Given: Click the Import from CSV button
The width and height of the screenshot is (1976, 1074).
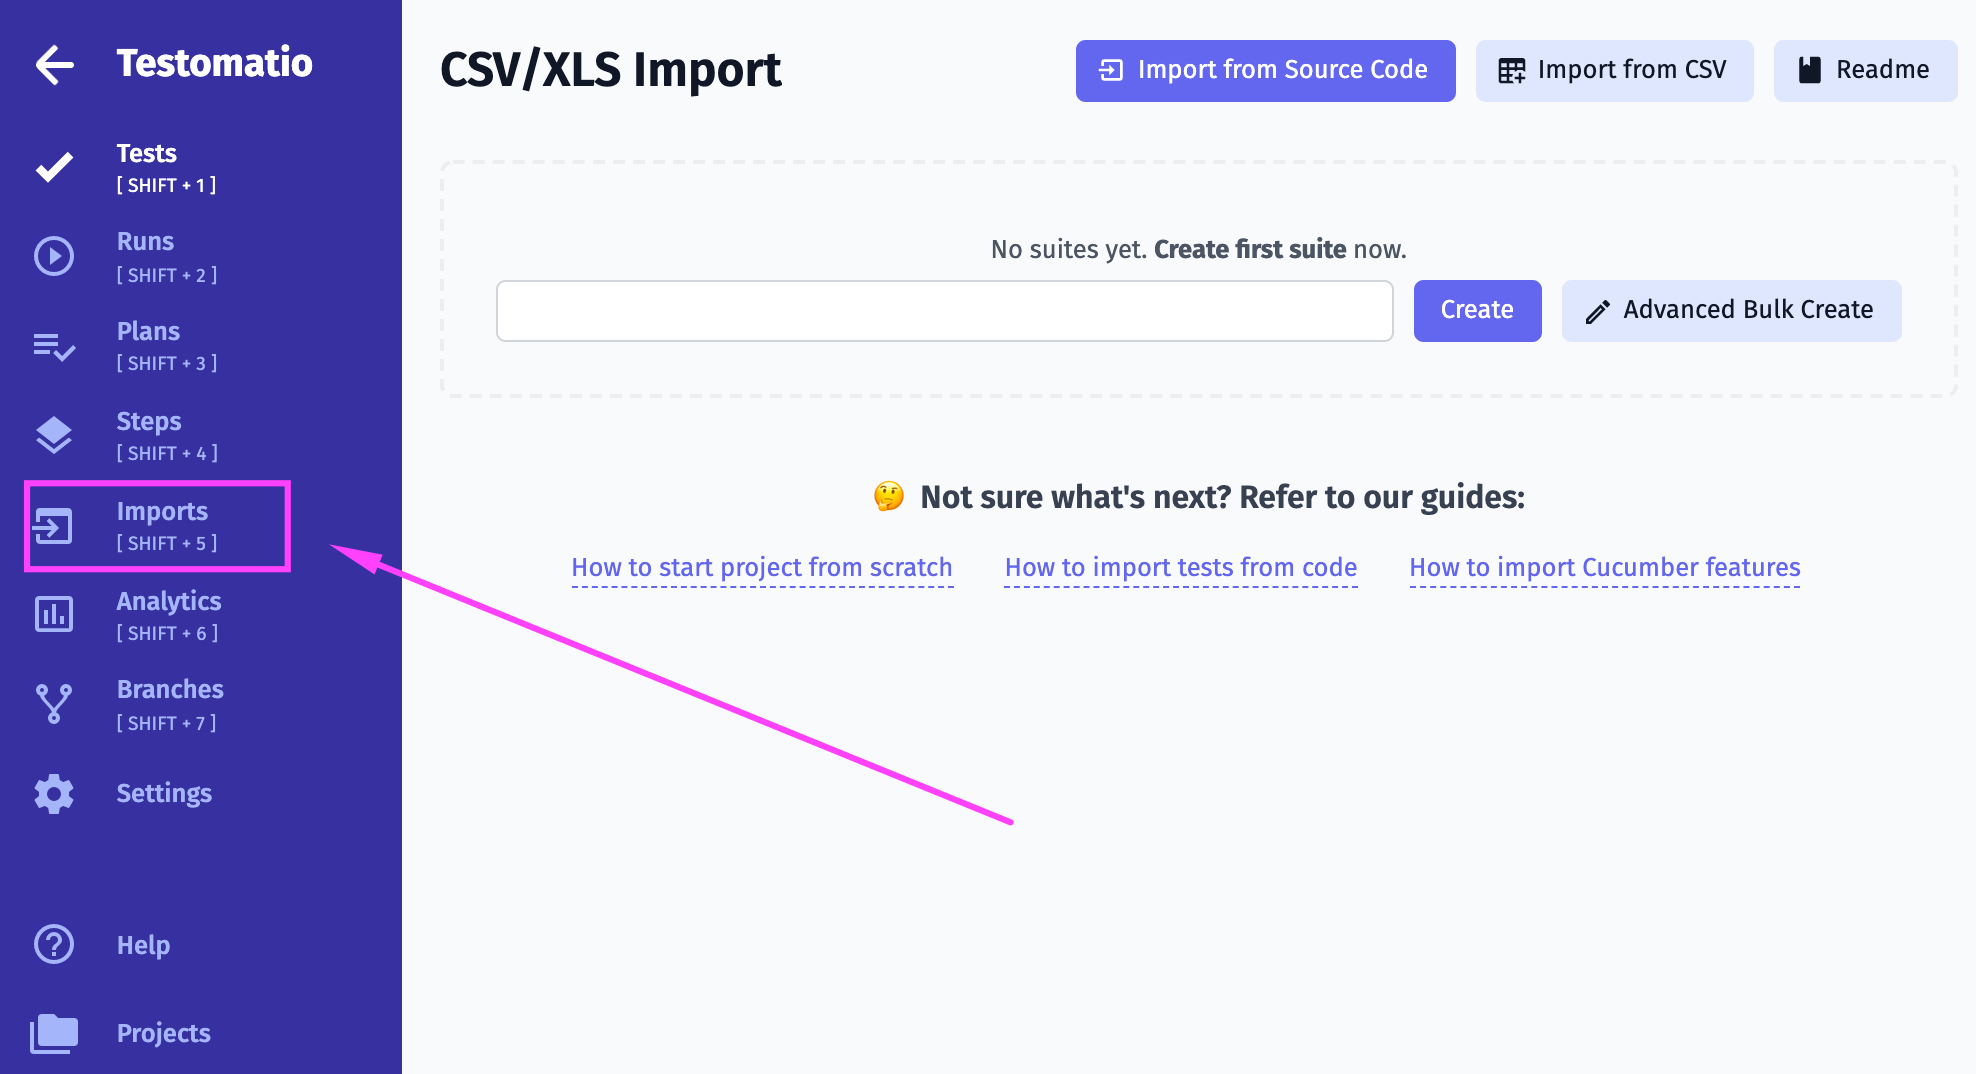Looking at the screenshot, I should click(1615, 70).
